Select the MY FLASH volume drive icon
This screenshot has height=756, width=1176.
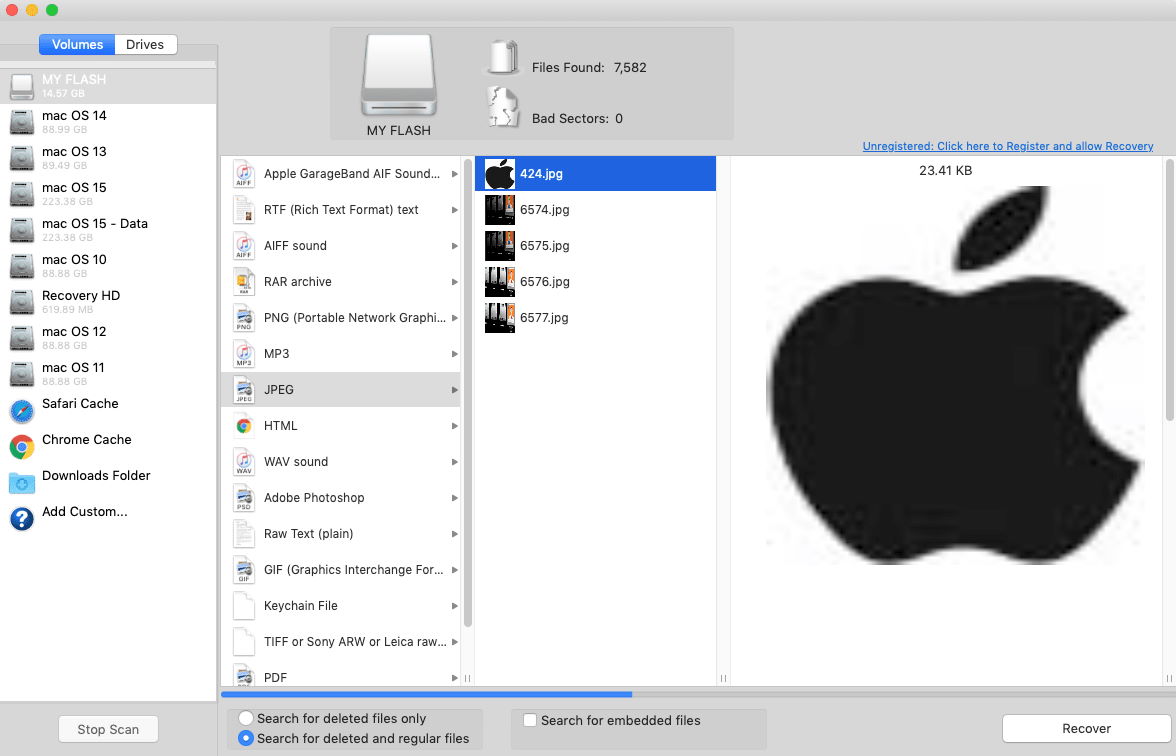pyautogui.click(x=22, y=86)
